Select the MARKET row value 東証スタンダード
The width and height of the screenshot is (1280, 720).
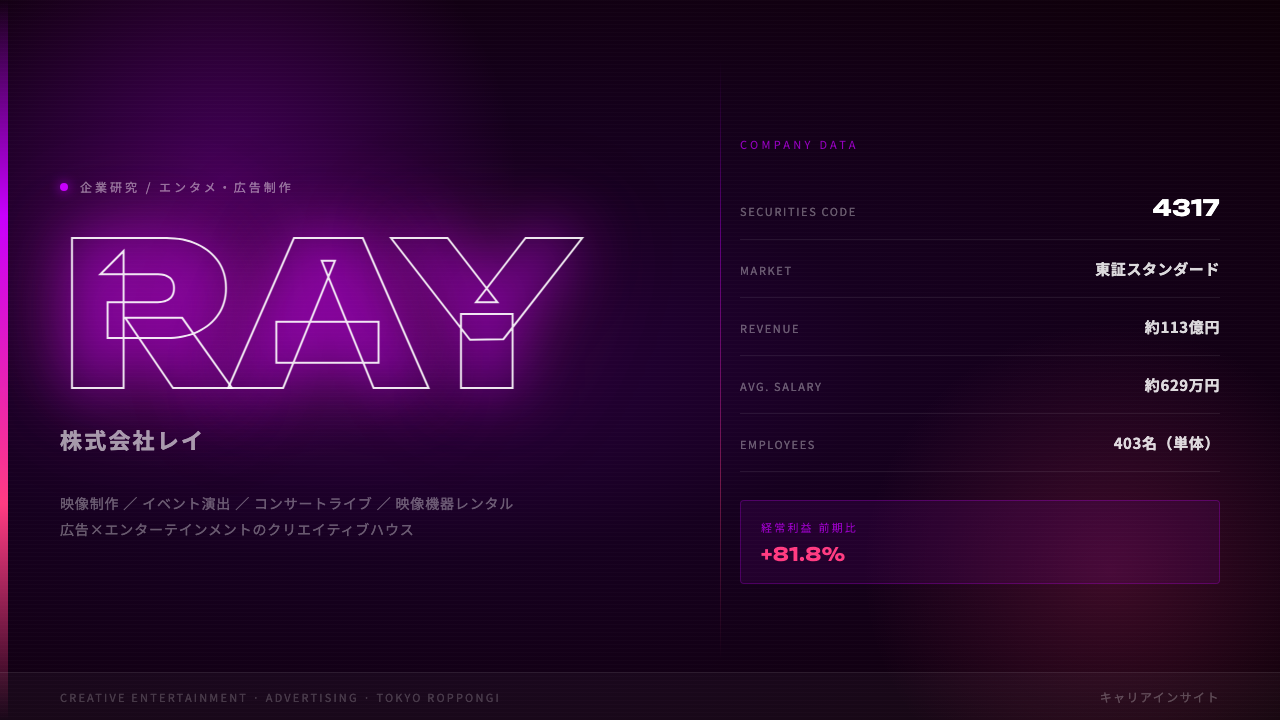[1157, 269]
